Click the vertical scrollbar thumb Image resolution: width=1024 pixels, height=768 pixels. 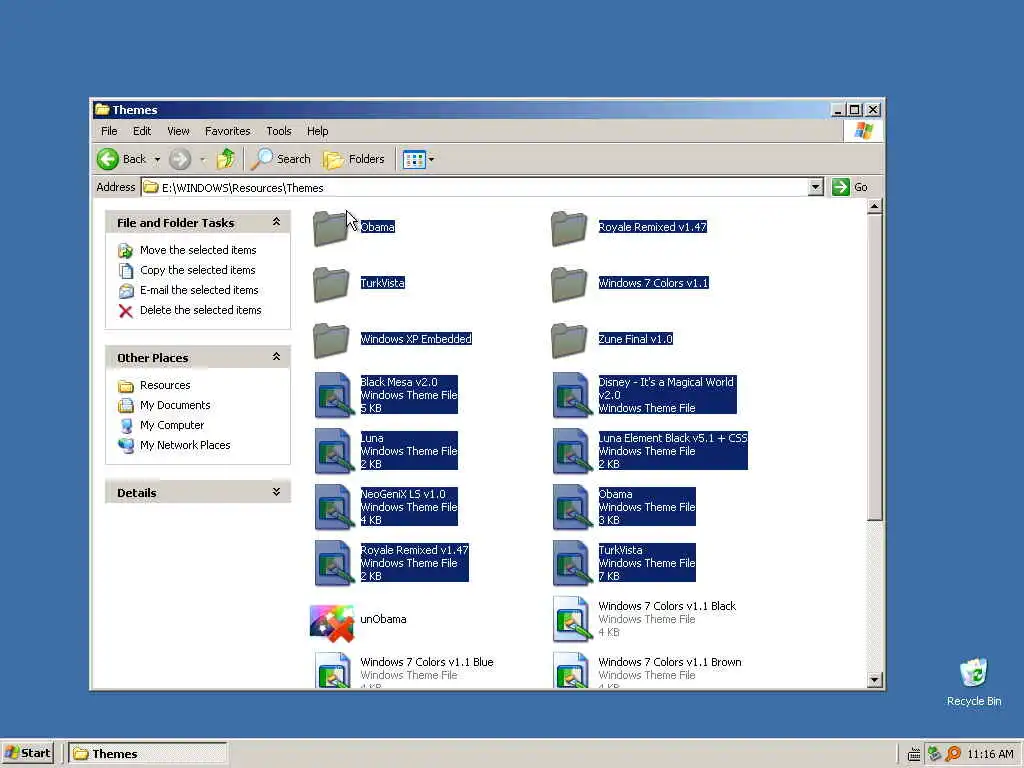[874, 368]
